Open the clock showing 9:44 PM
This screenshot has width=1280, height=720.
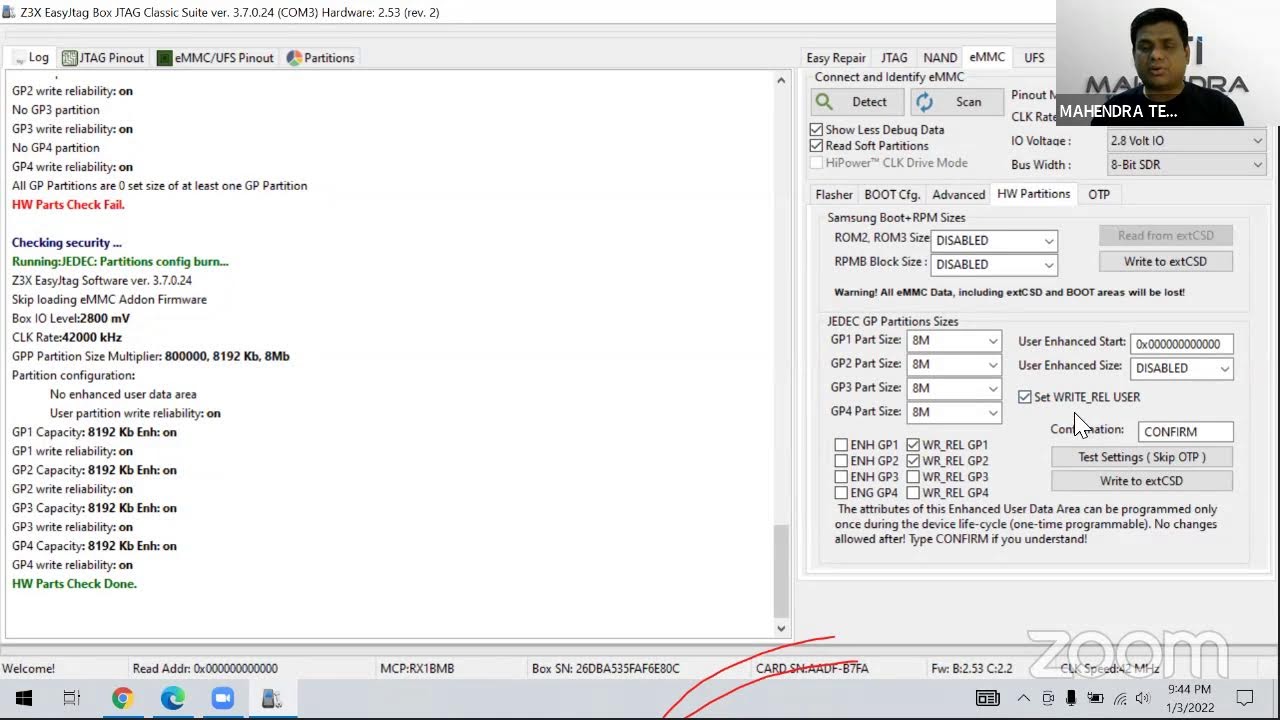1188,698
